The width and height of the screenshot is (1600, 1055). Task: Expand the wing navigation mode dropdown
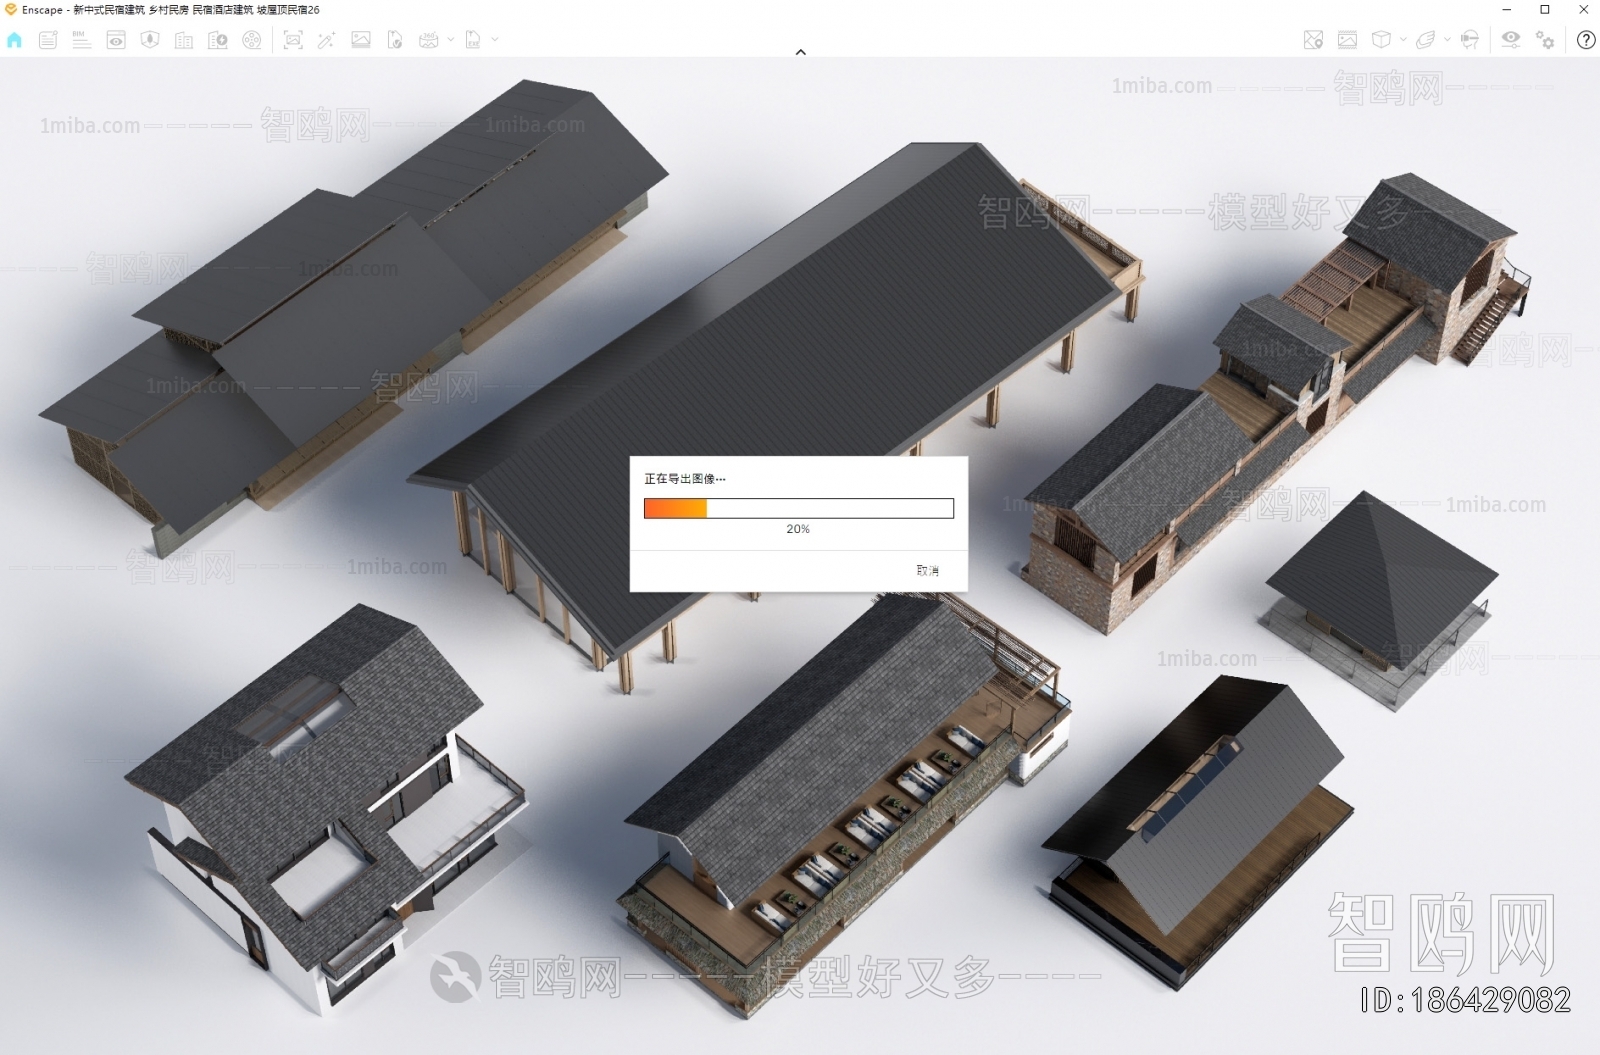click(1447, 40)
